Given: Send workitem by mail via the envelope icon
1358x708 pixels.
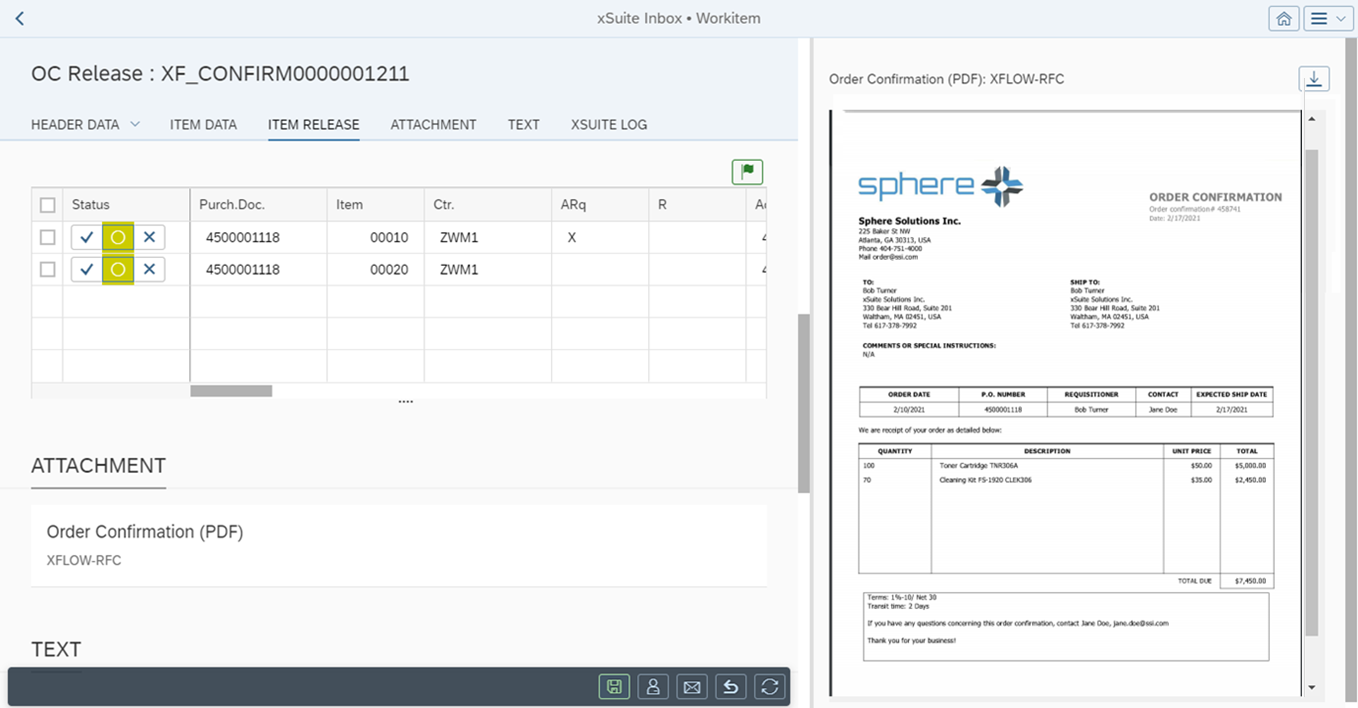Looking at the screenshot, I should pyautogui.click(x=692, y=686).
